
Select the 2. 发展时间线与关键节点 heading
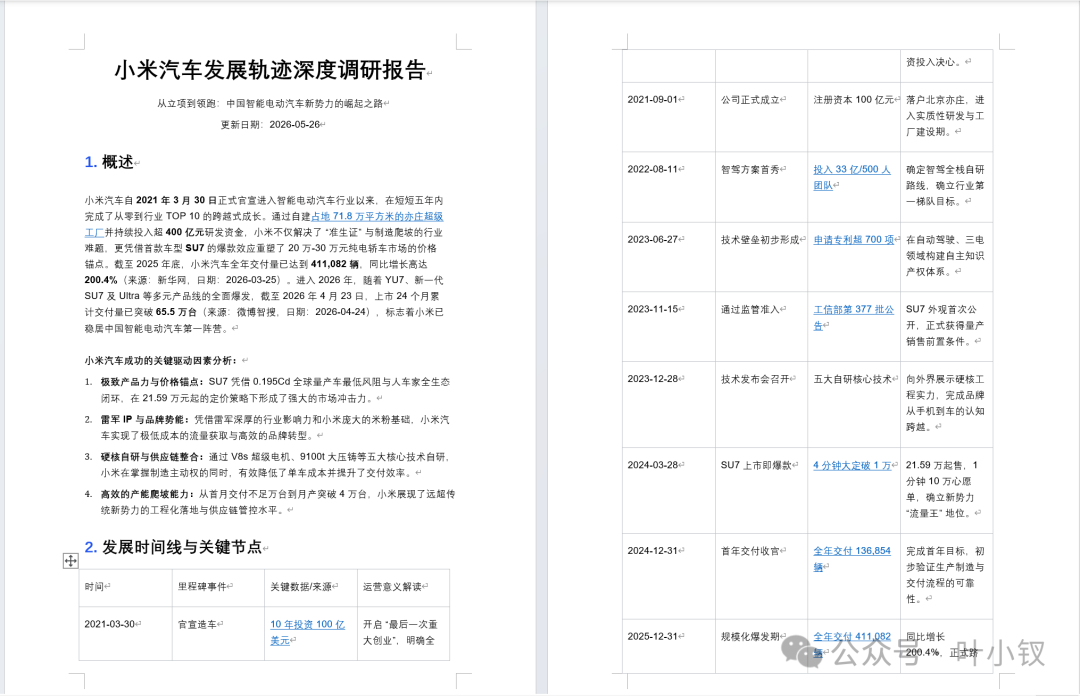coord(173,547)
